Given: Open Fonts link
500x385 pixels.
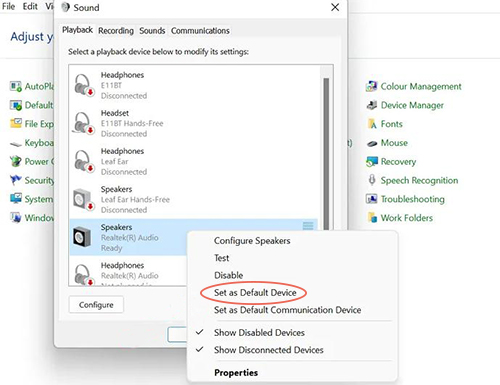Looking at the screenshot, I should [x=392, y=124].
